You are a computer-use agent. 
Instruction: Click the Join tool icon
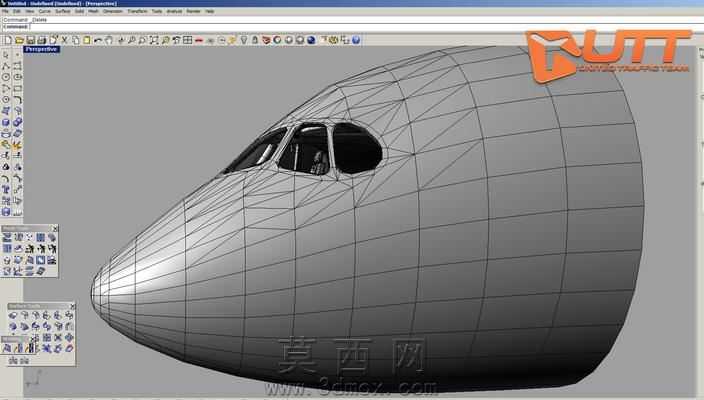pos(6,145)
